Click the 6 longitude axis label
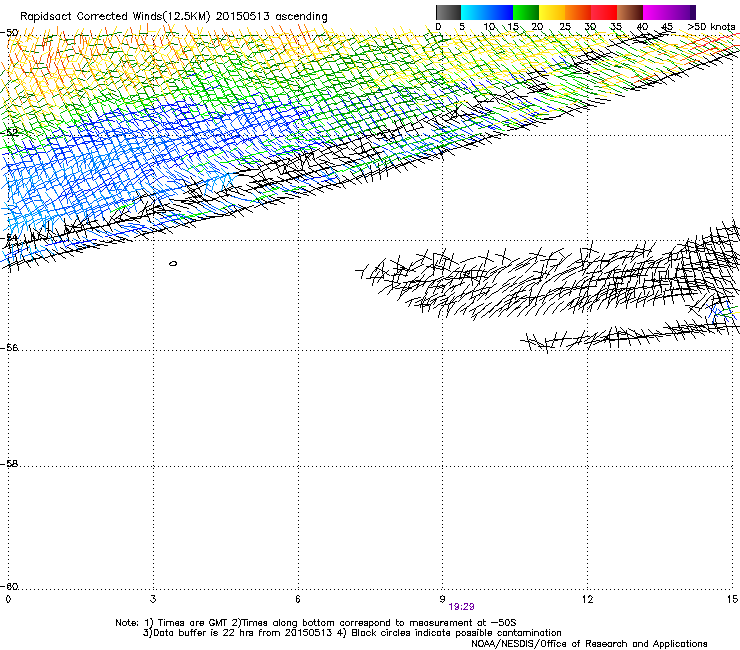Image resolution: width=740 pixels, height=650 pixels. 298,599
